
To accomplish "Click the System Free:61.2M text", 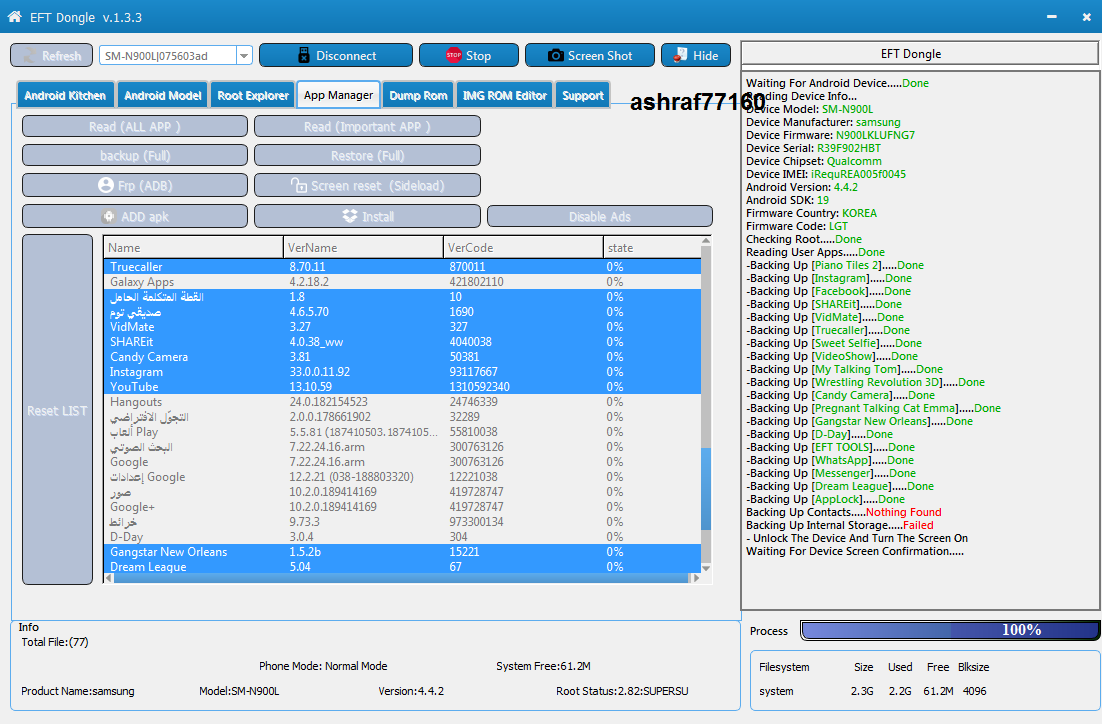I will coord(543,666).
